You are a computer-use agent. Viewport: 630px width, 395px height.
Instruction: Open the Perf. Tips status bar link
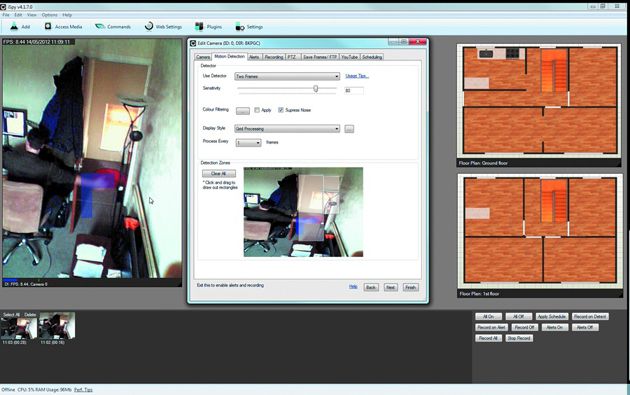click(83, 390)
